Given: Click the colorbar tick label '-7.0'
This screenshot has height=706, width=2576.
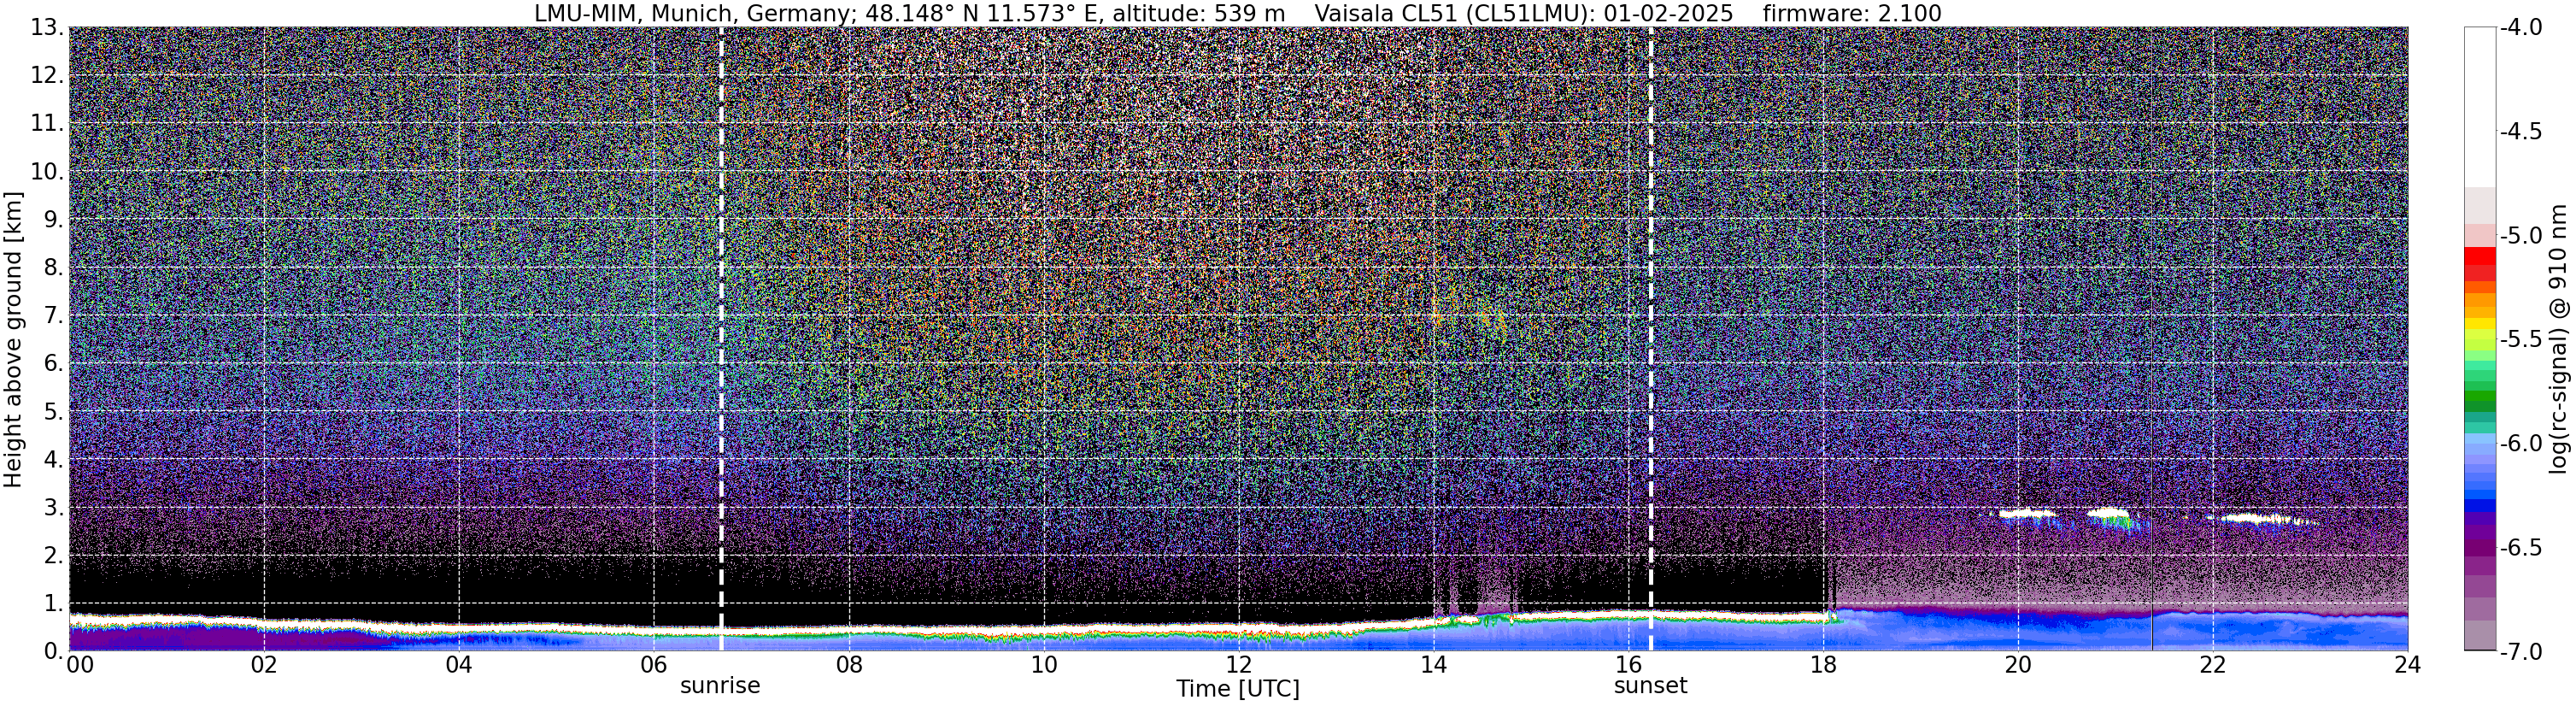Looking at the screenshot, I should click(x=2520, y=652).
